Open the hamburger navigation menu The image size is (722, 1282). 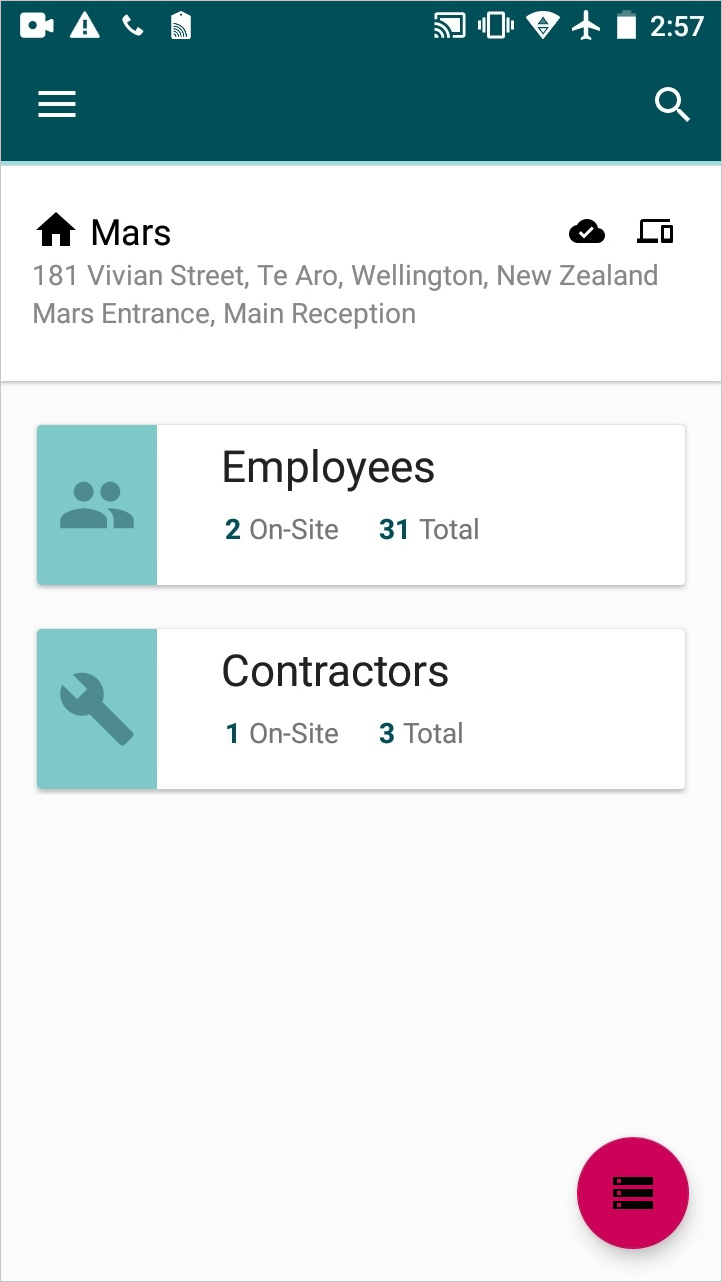click(x=57, y=105)
